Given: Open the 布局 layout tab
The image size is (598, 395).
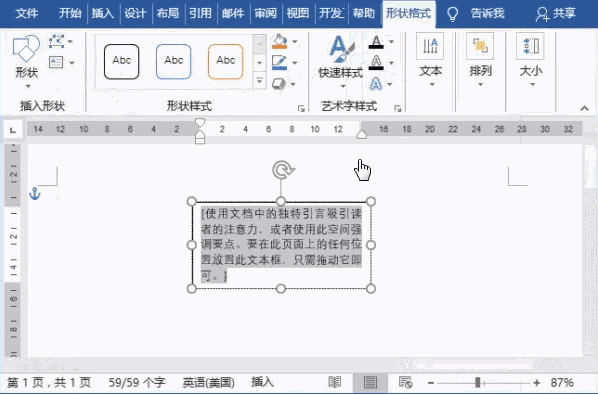Looking at the screenshot, I should pos(167,14).
